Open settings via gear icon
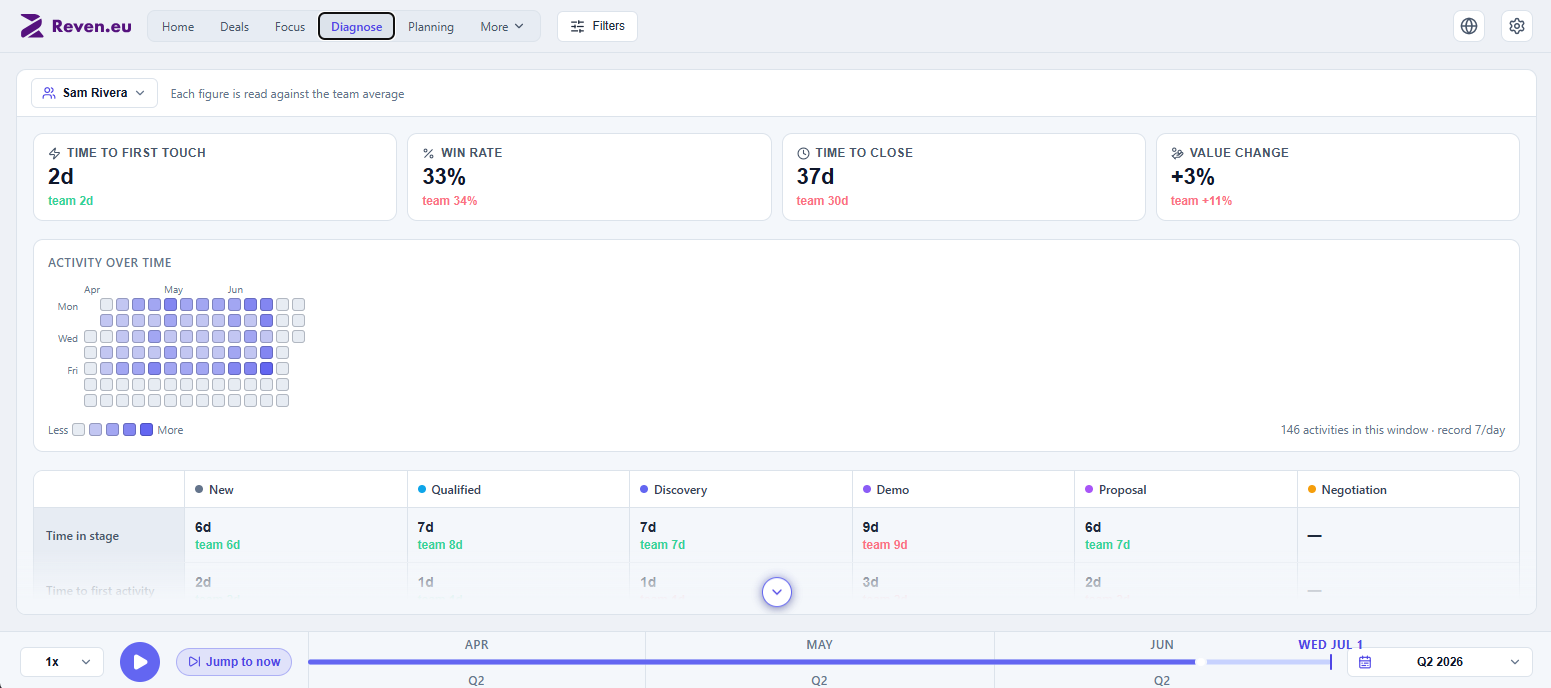This screenshot has height=688, width=1551. click(x=1517, y=26)
